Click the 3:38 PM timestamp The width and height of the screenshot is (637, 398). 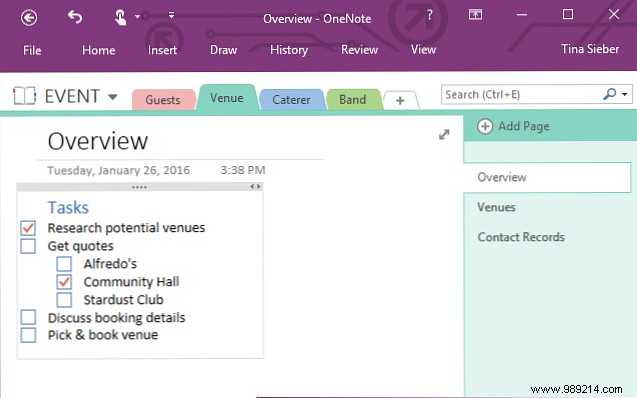click(243, 170)
